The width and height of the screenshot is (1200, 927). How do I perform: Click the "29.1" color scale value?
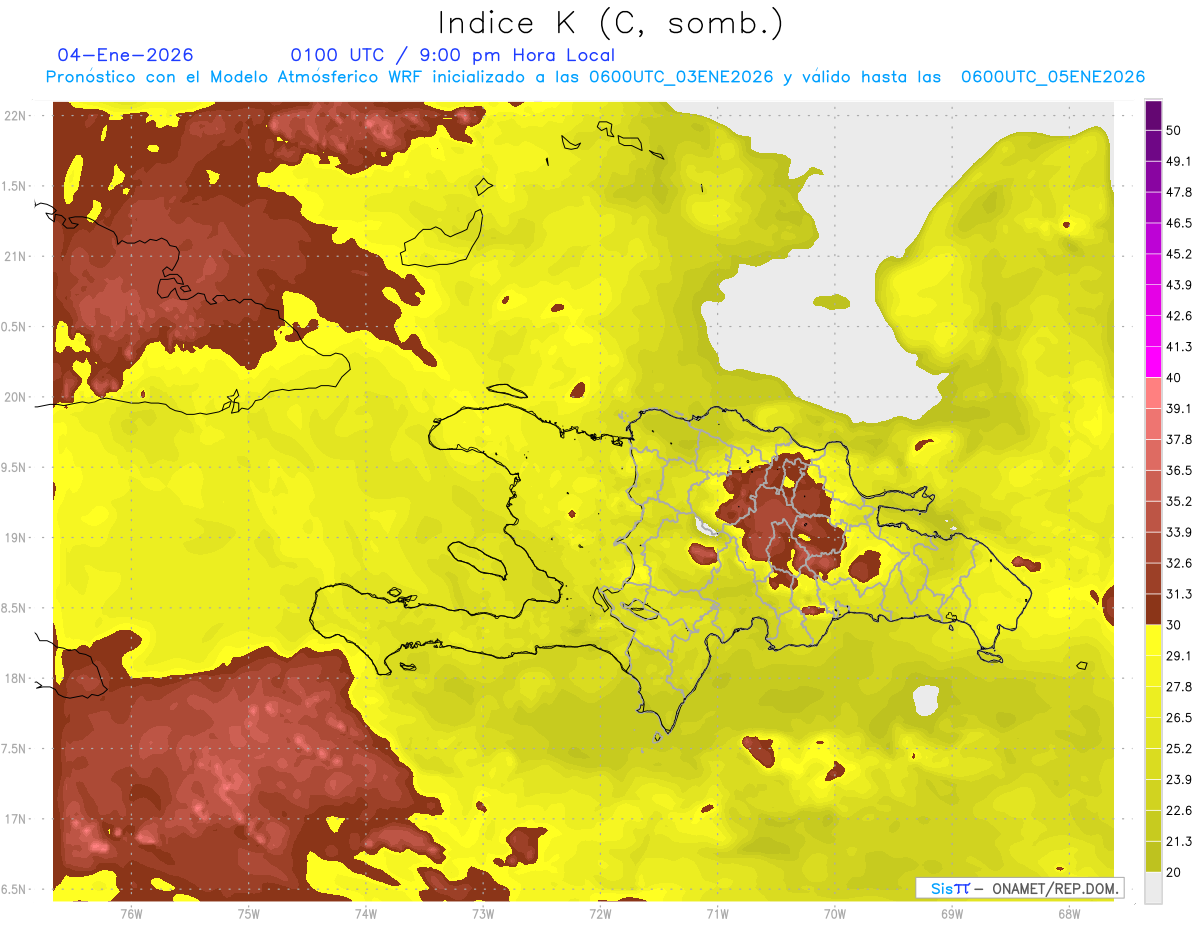coord(1179,655)
